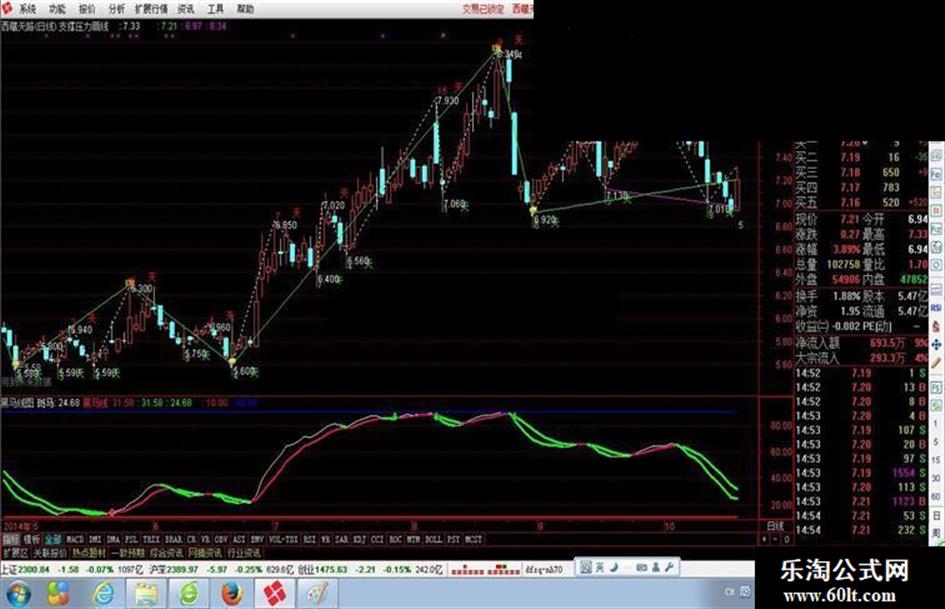Select the DMI indicator tab

[95, 540]
